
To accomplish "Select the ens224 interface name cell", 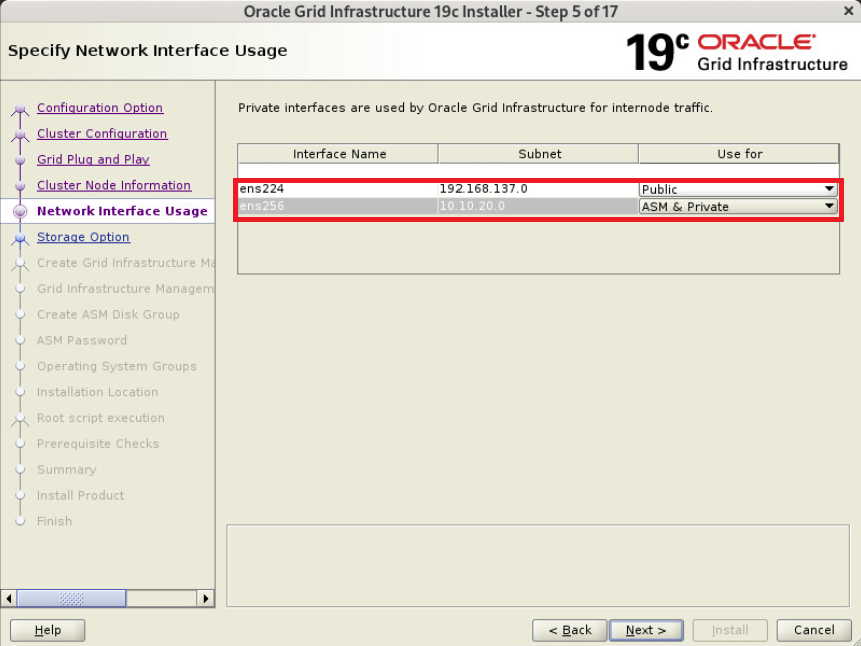I will (x=338, y=189).
